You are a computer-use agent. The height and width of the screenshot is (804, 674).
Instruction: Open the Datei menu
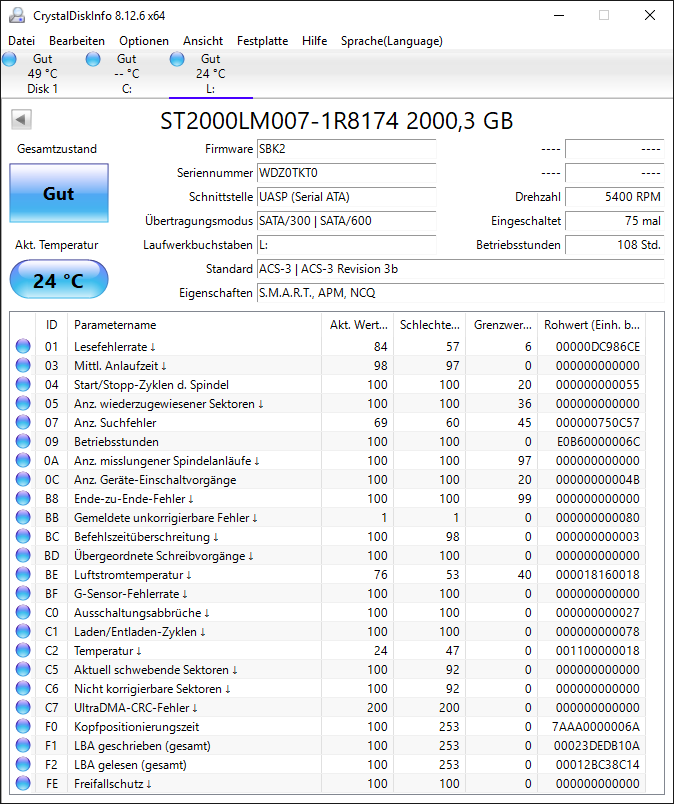click(22, 41)
